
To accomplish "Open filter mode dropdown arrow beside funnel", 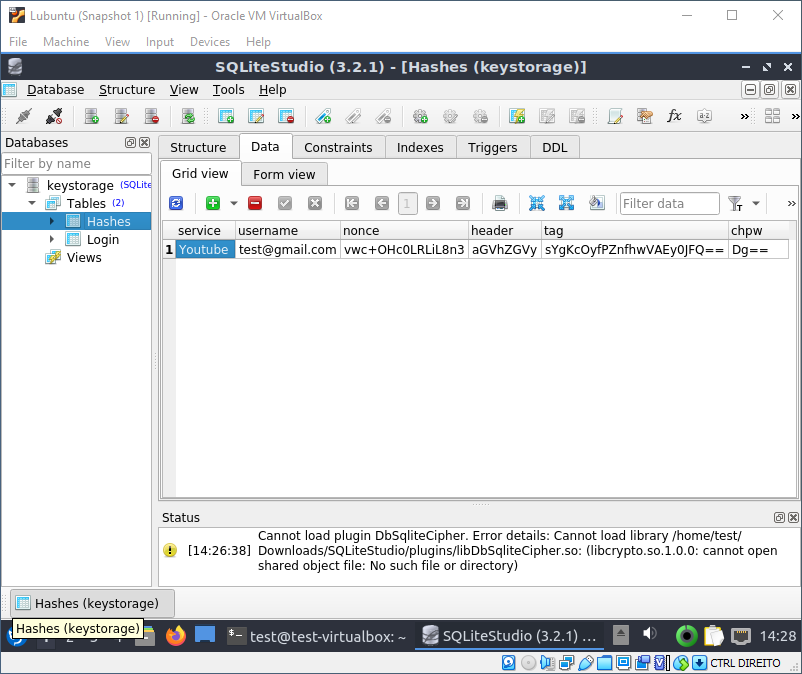I will tap(756, 204).
